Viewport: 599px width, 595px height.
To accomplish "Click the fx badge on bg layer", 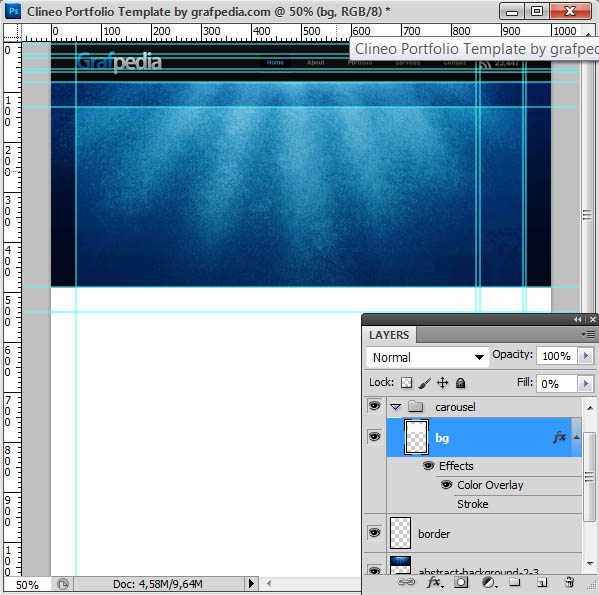I will pos(559,437).
